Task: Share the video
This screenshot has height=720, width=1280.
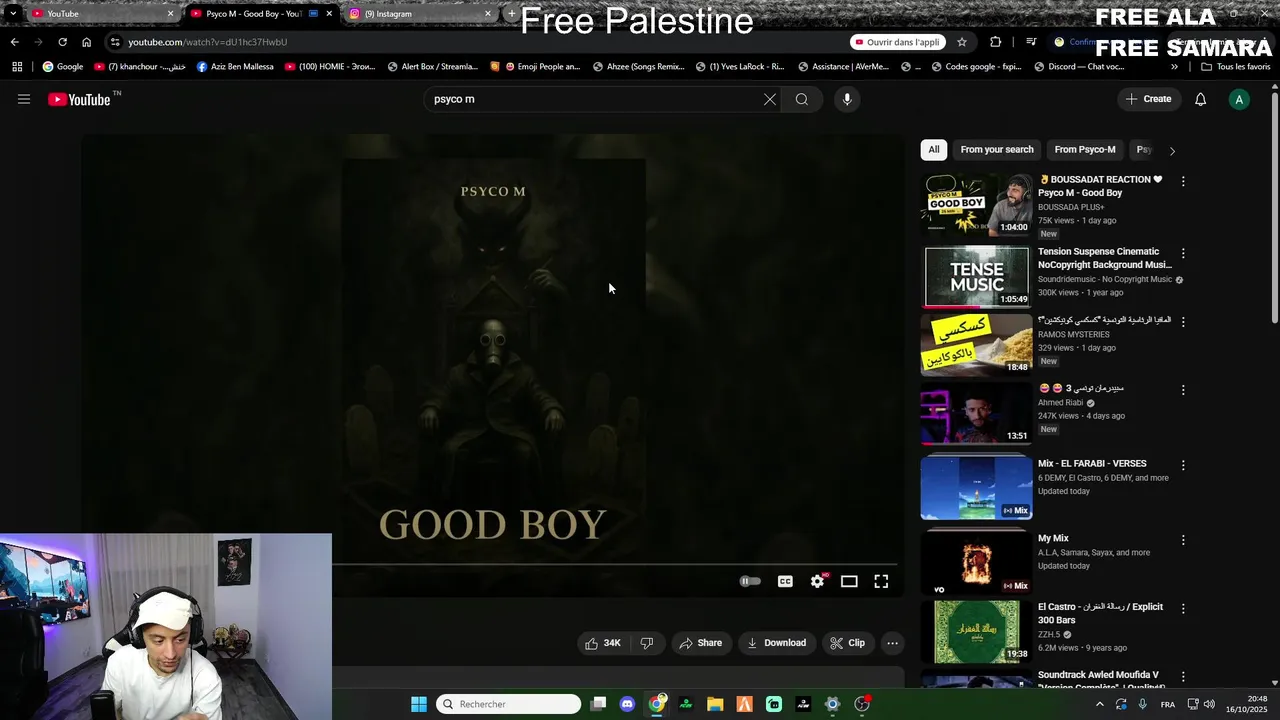Action: point(700,643)
